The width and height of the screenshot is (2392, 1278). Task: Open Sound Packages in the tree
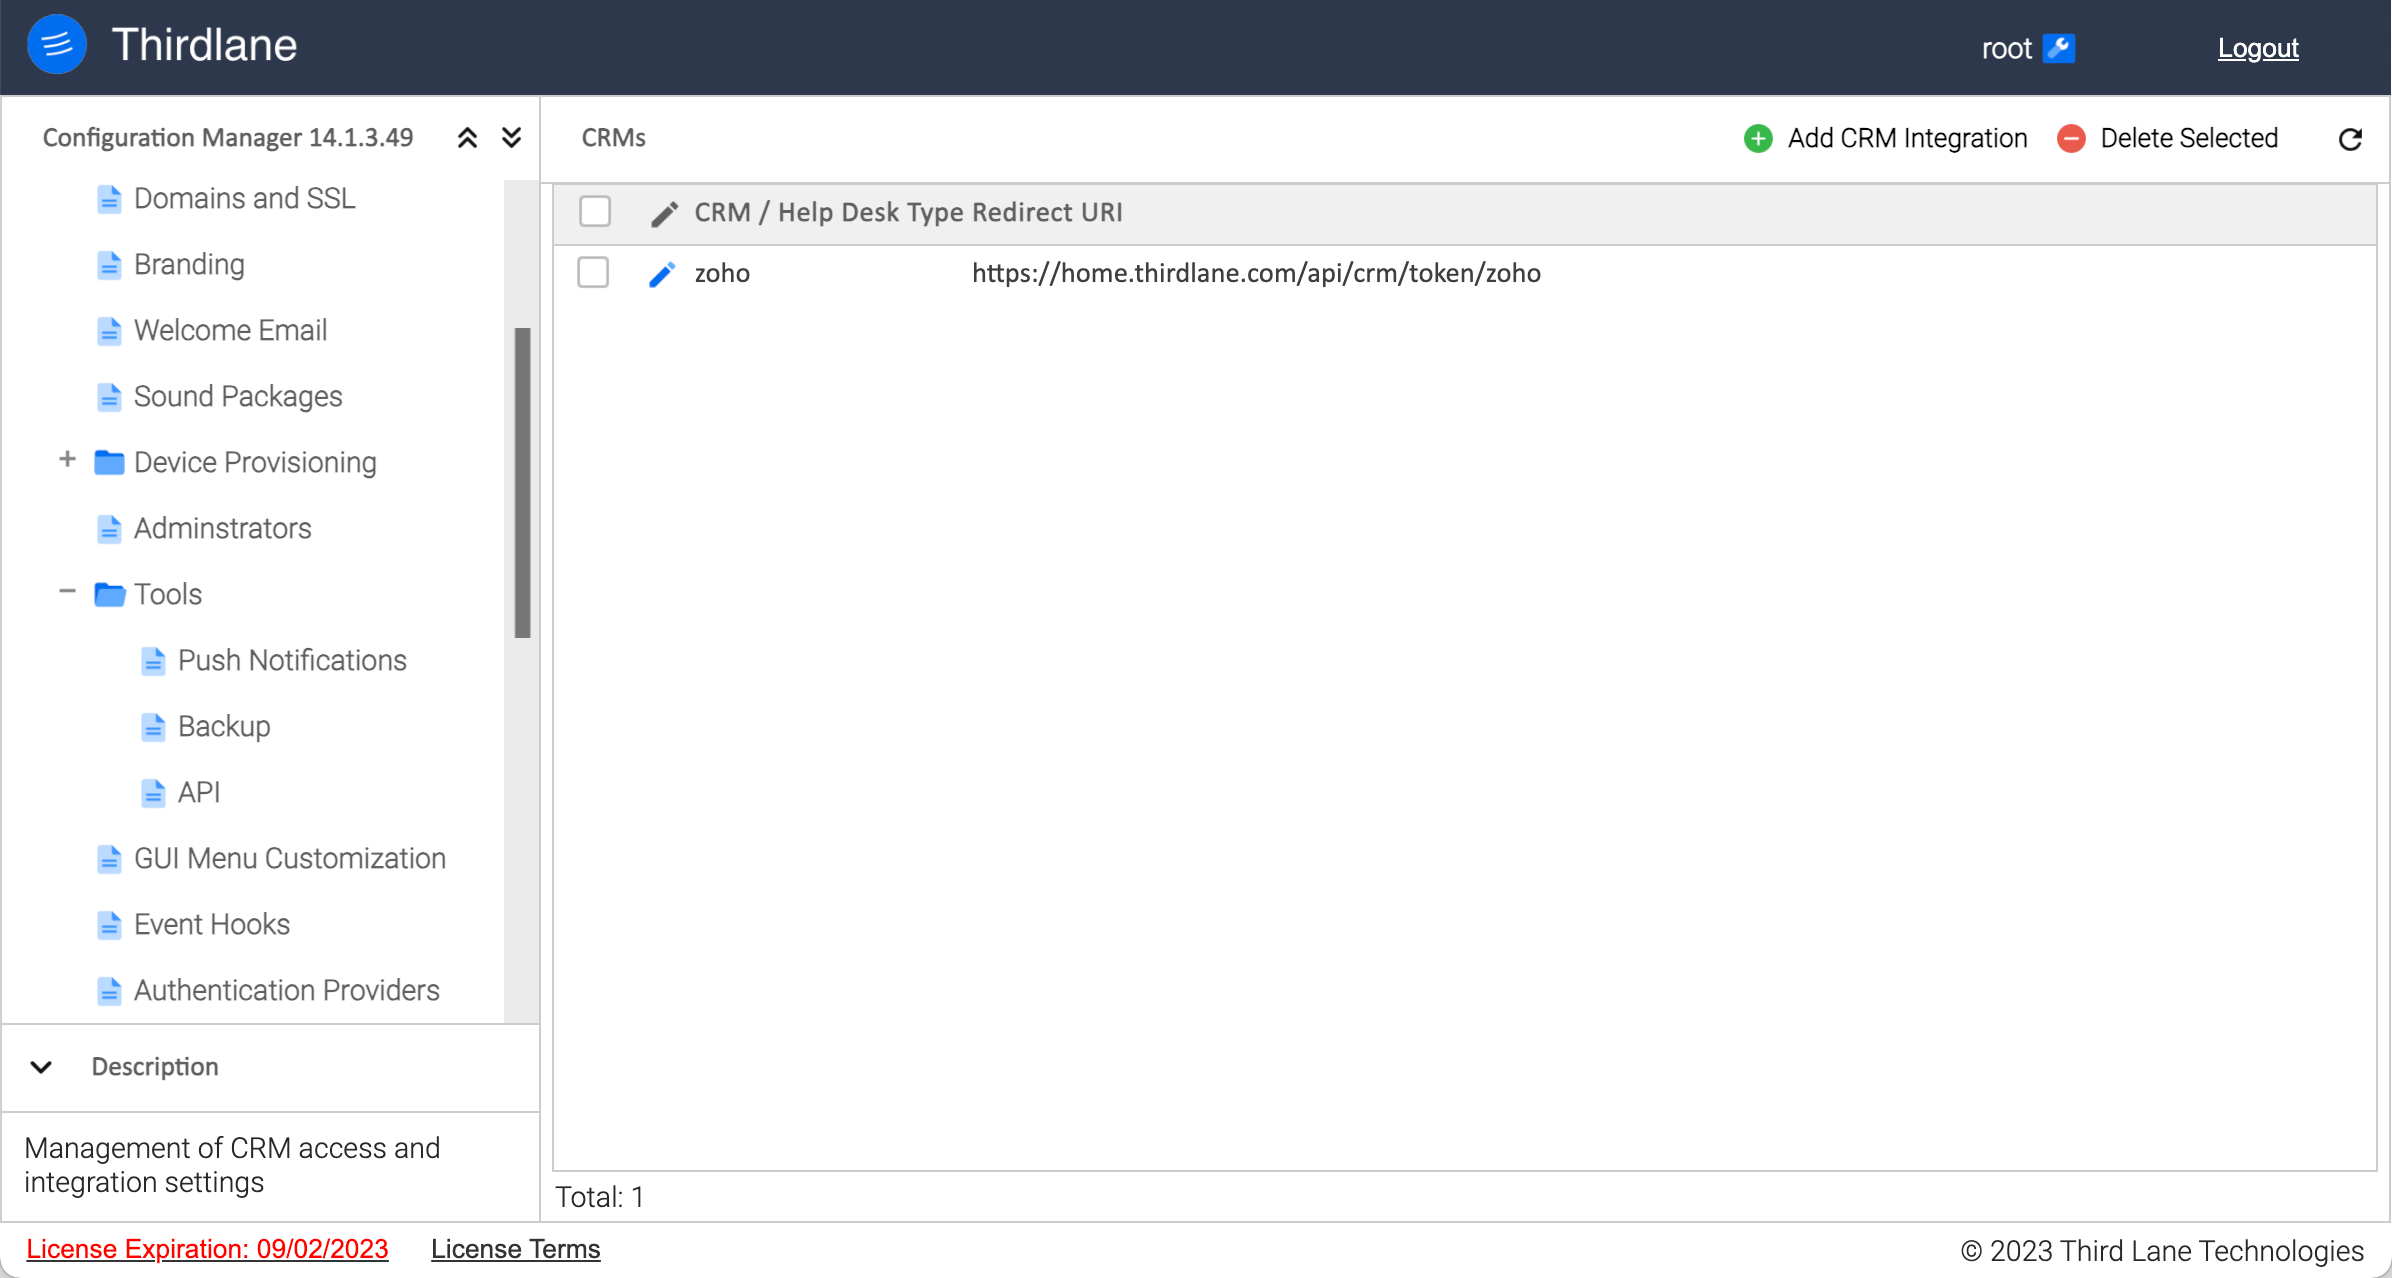pos(238,396)
